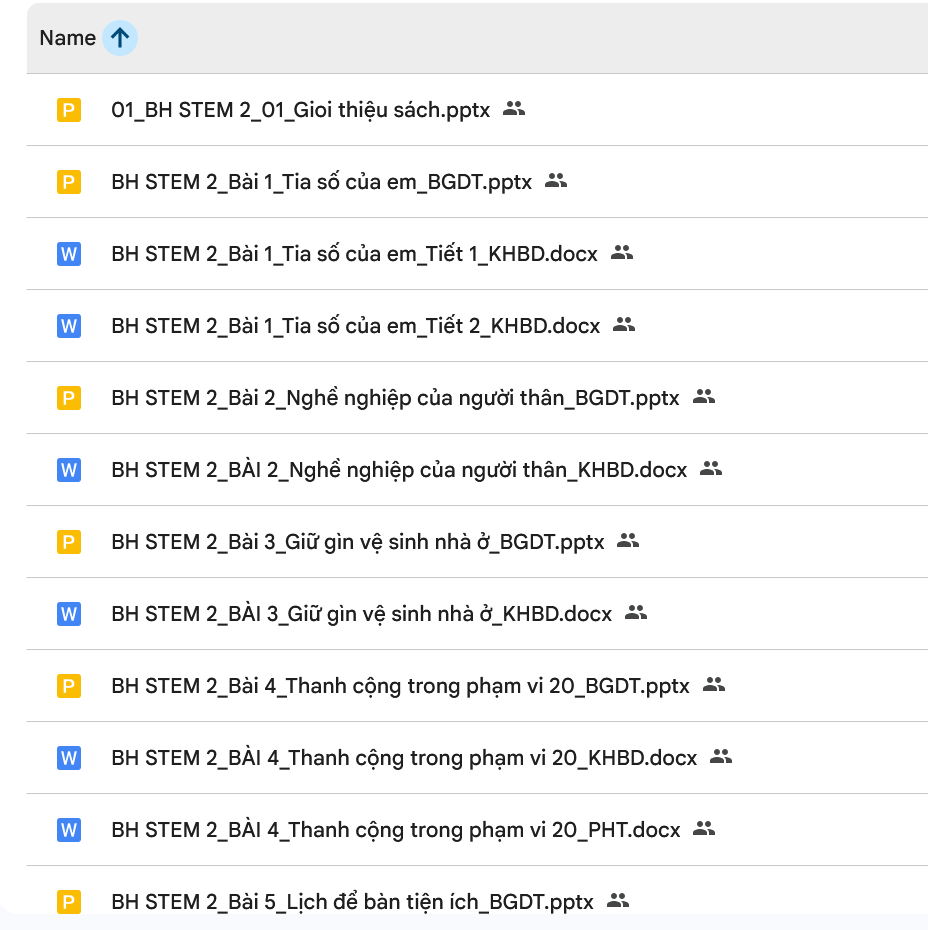Viewport: 928px width, 930px height.
Task: Click PowerPoint icon for Gioi thiệu sách file
Action: pos(68,110)
